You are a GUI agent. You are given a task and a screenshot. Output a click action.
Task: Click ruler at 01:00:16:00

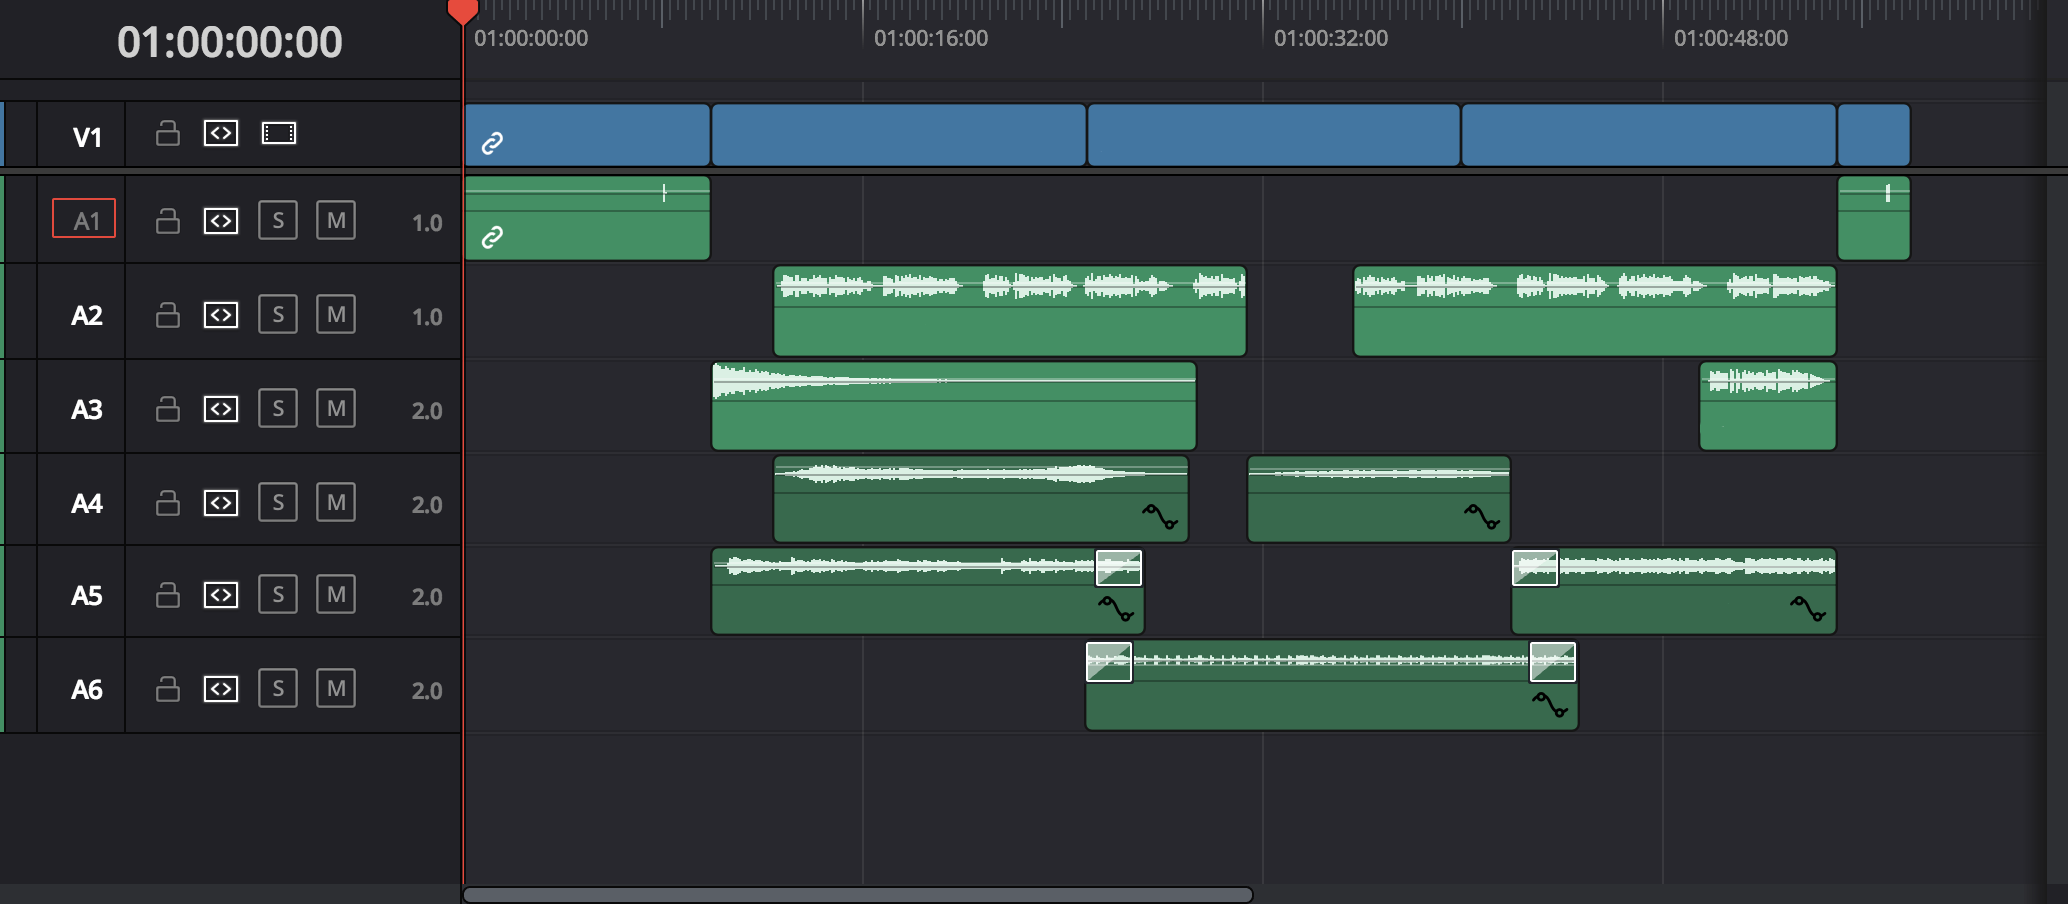(x=931, y=38)
